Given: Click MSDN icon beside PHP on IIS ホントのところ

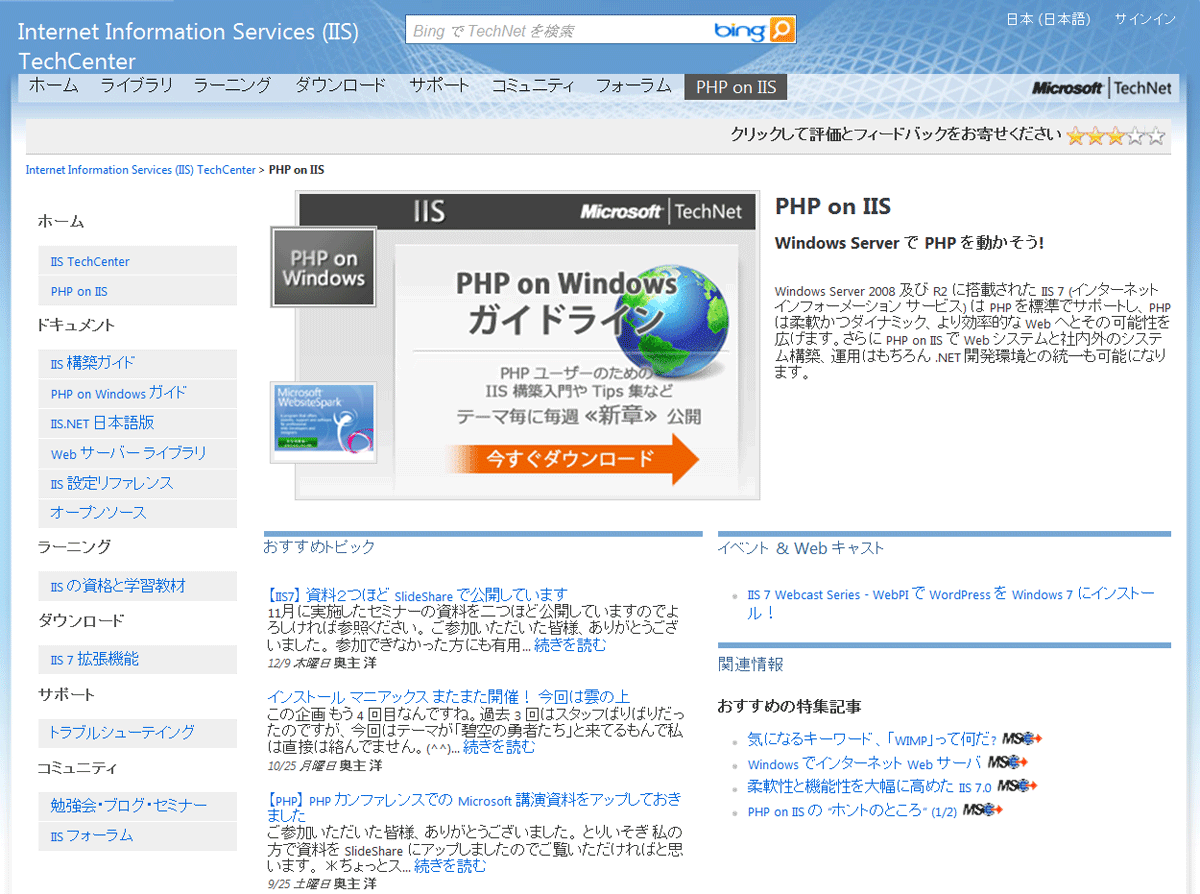Looking at the screenshot, I should [982, 810].
